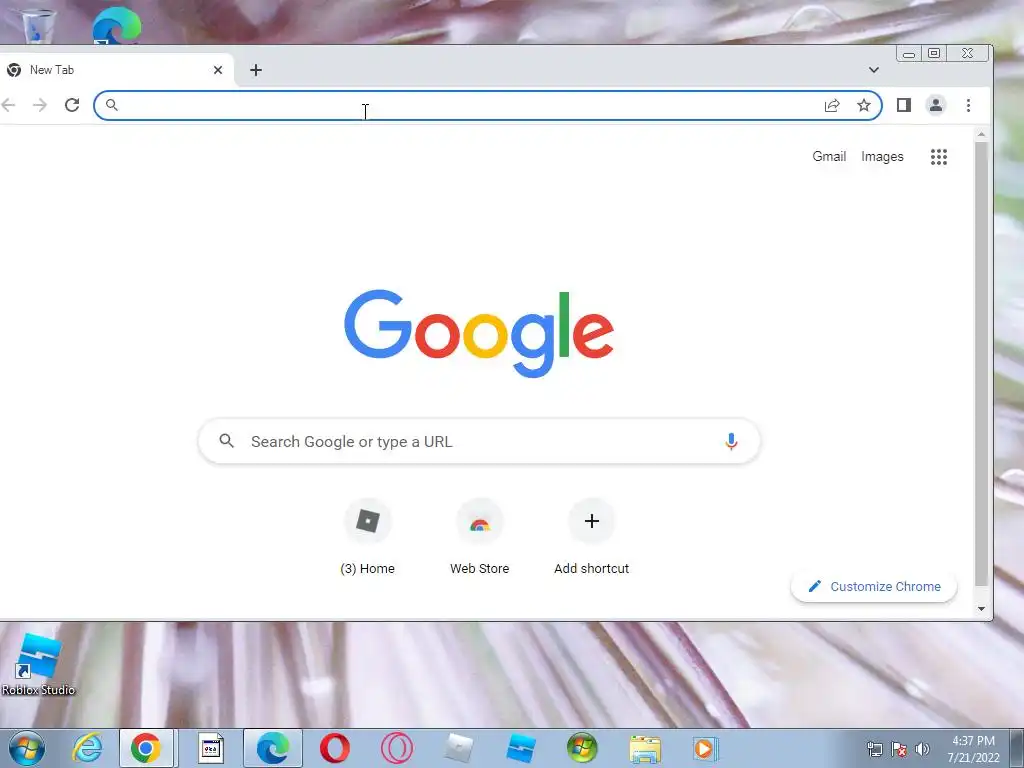Expand the tab search dropdown arrow
This screenshot has height=768, width=1024.
(874, 70)
